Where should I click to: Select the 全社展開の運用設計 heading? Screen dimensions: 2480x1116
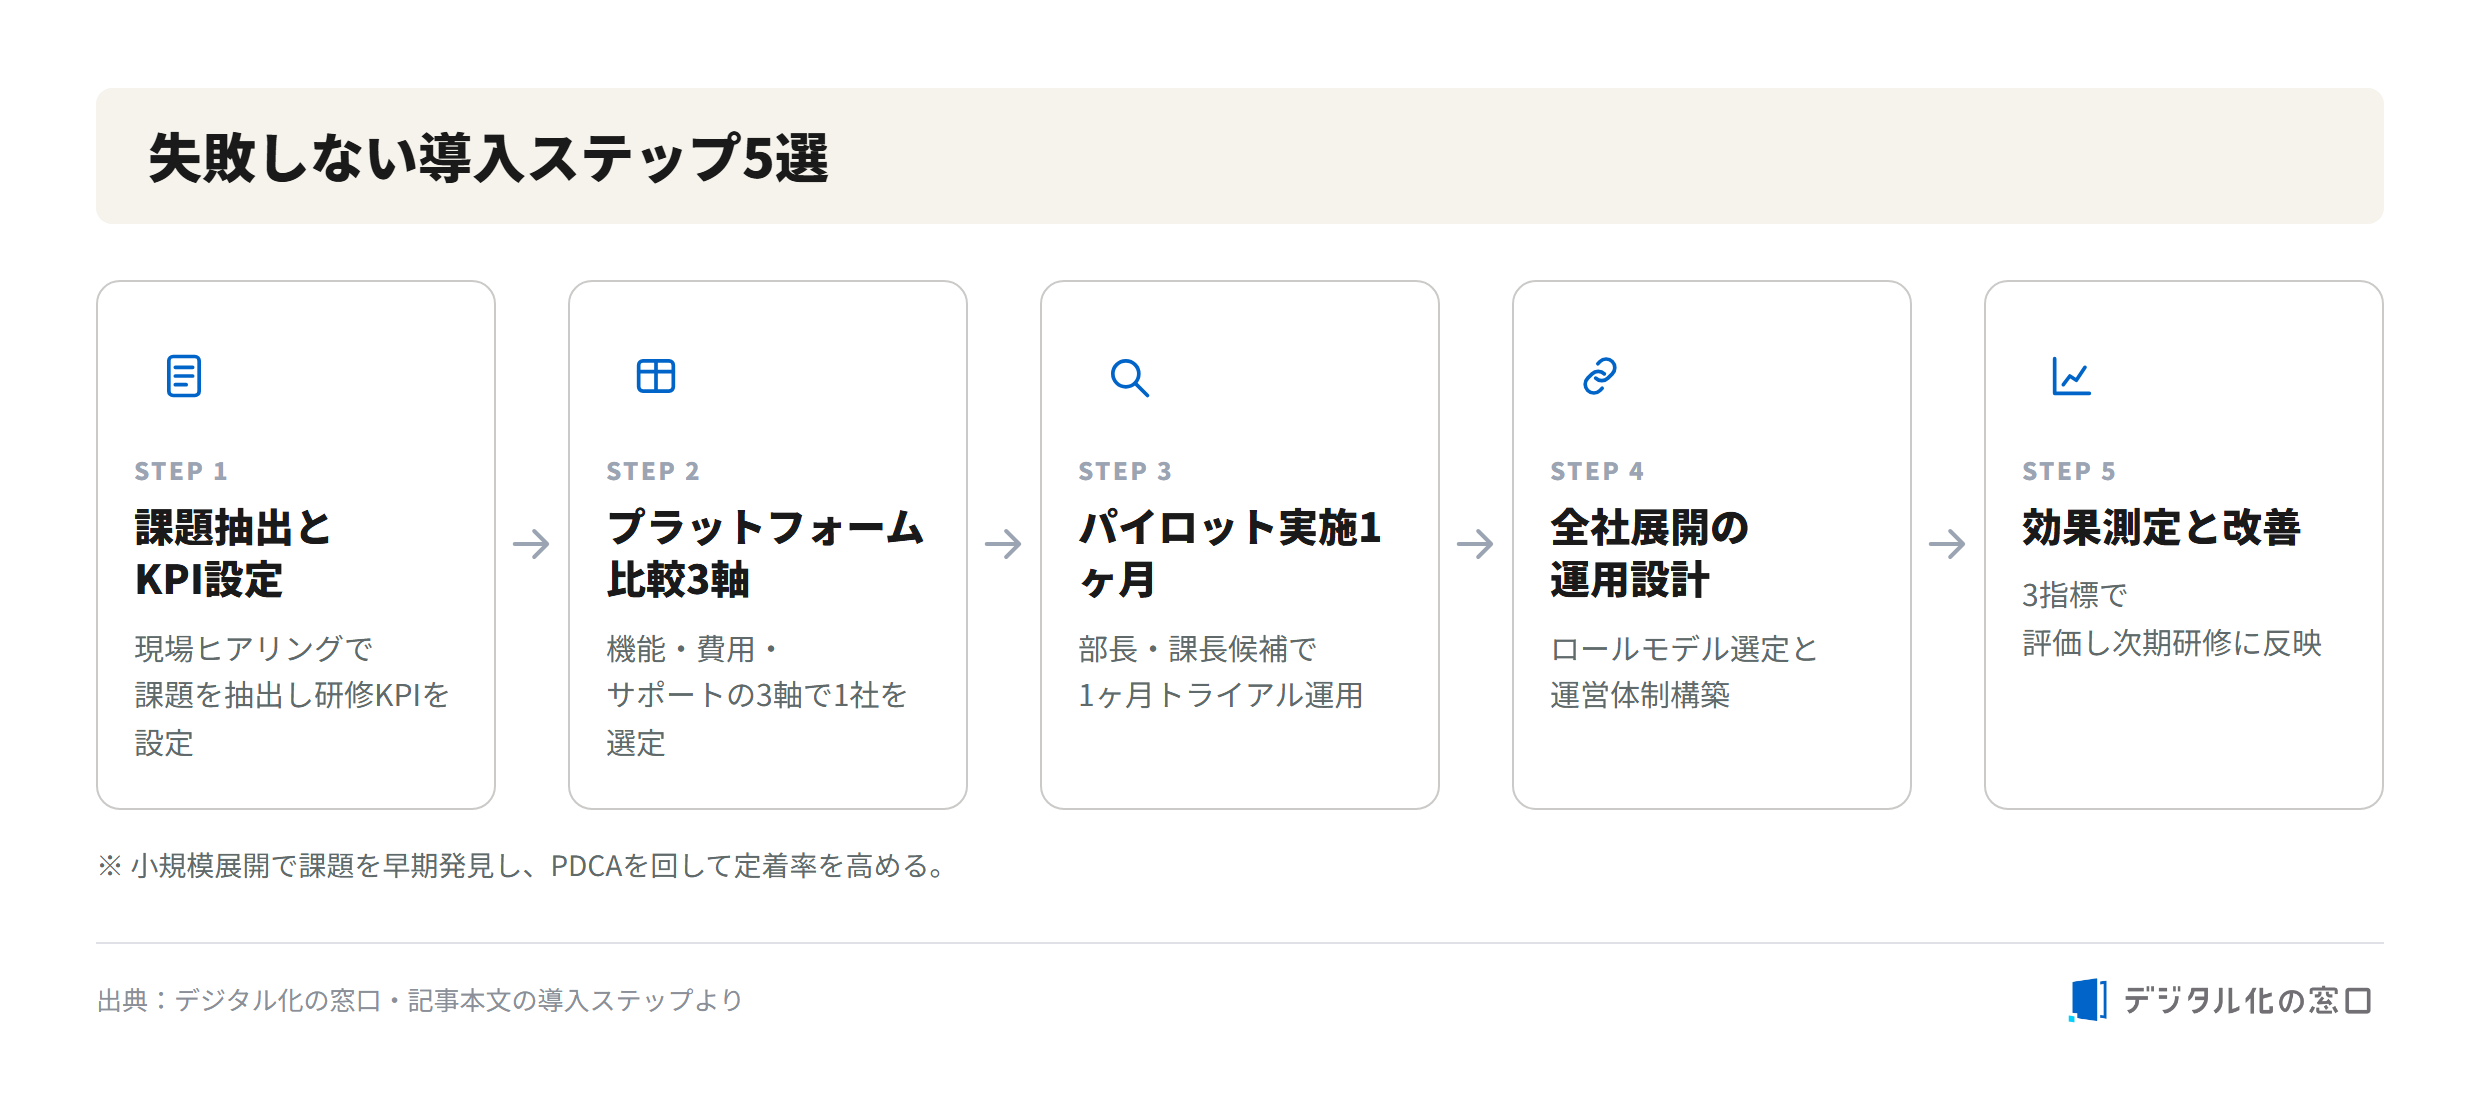pos(1650,554)
